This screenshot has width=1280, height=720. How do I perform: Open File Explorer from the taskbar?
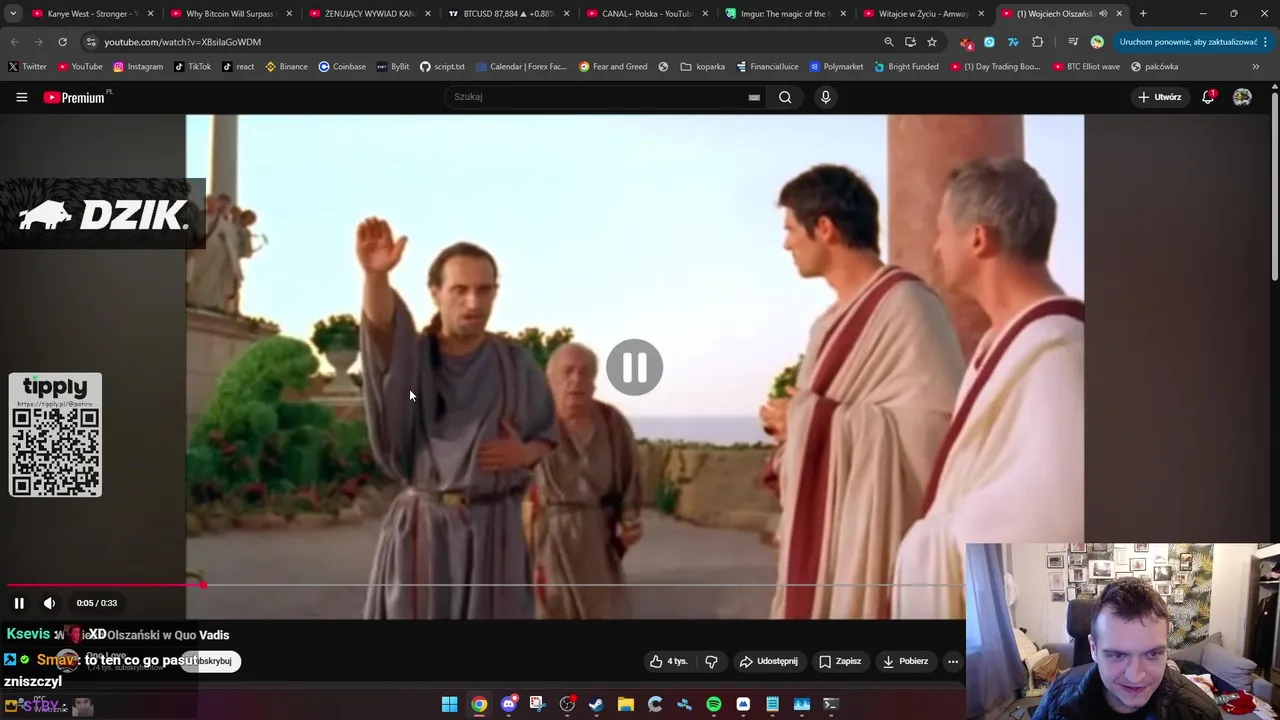point(625,705)
